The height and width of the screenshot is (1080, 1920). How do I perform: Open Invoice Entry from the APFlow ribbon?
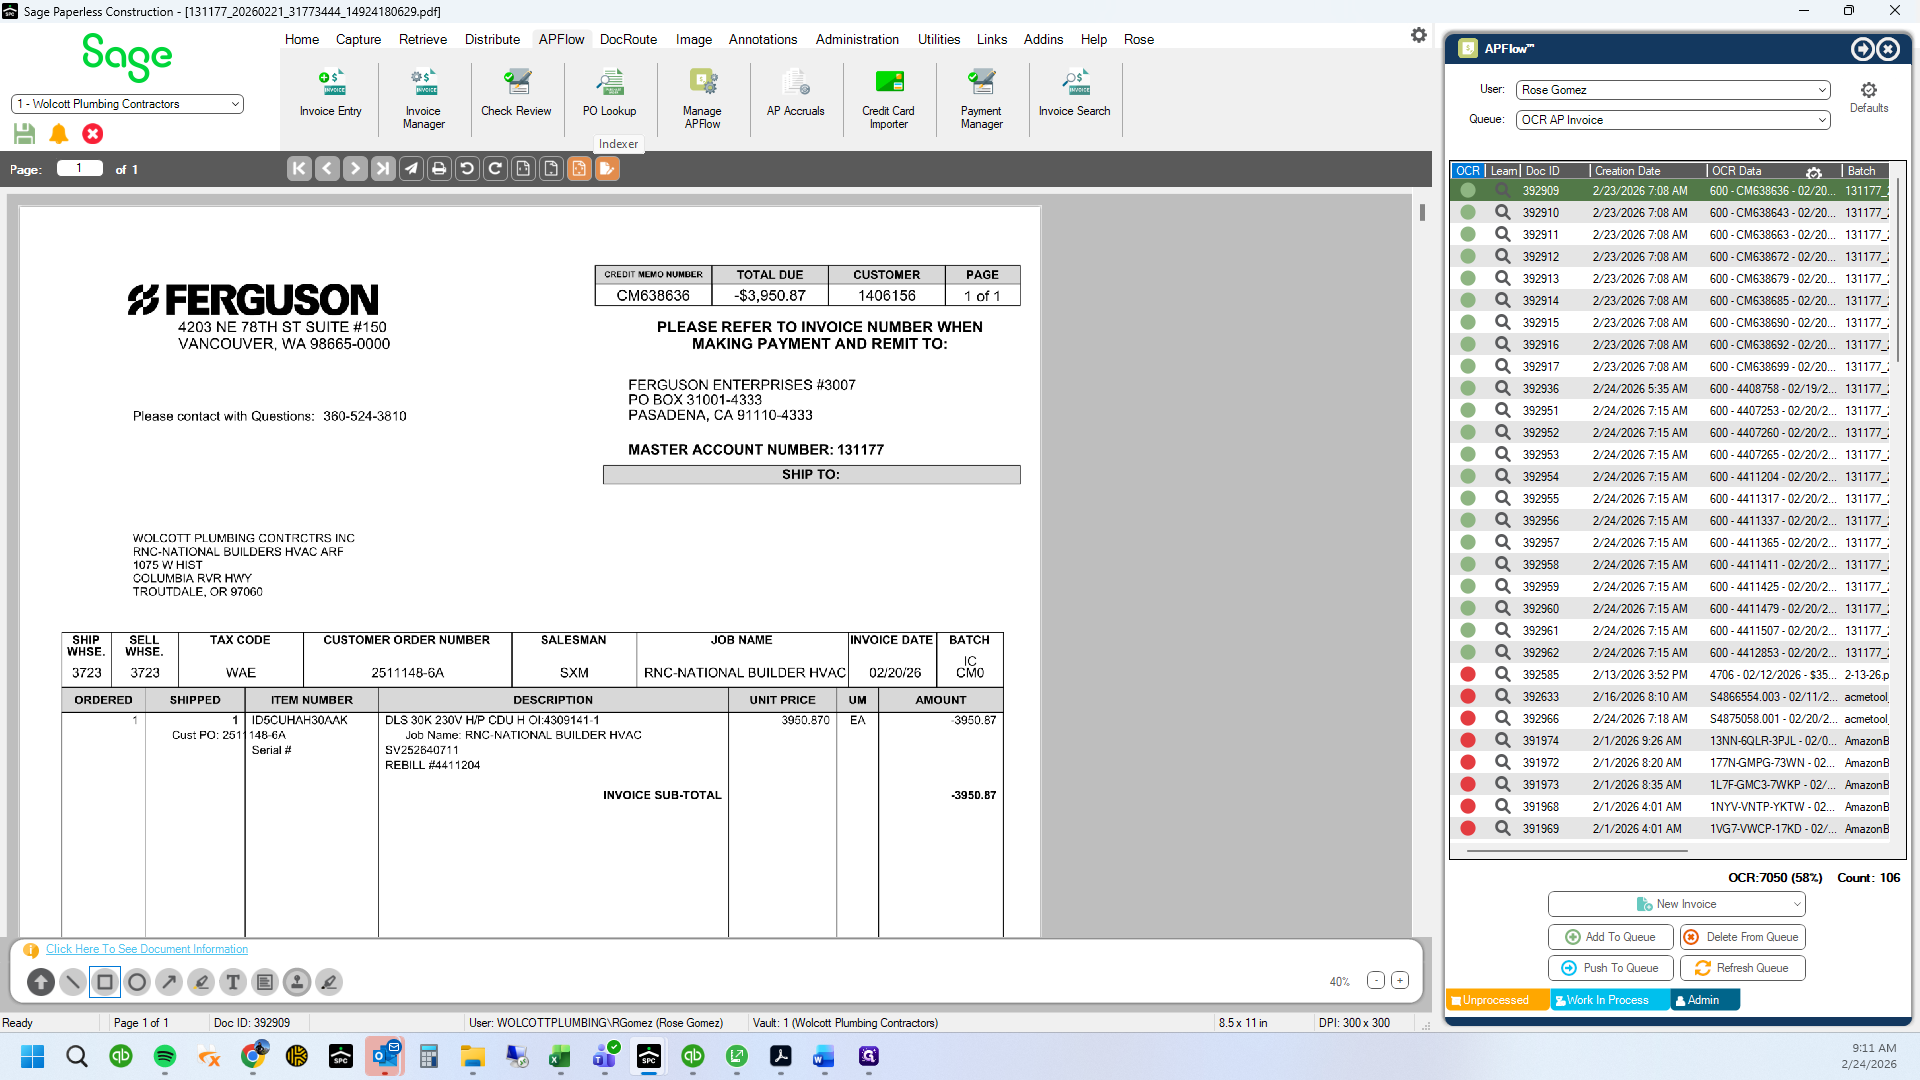pos(330,93)
